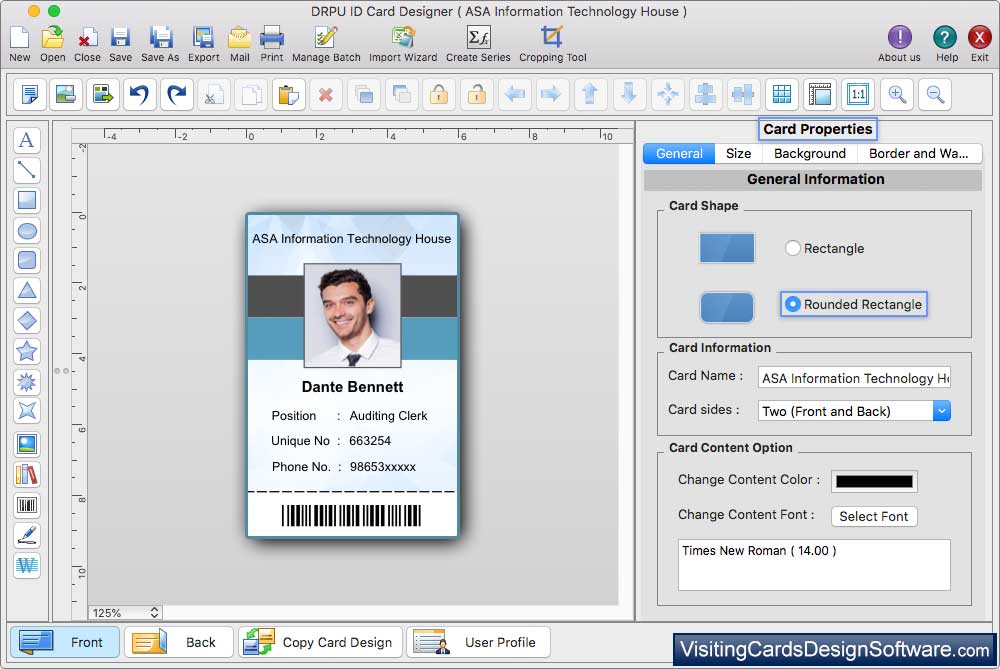Click the black Change Content Color swatch
The image size is (1000, 669).
coord(874,482)
